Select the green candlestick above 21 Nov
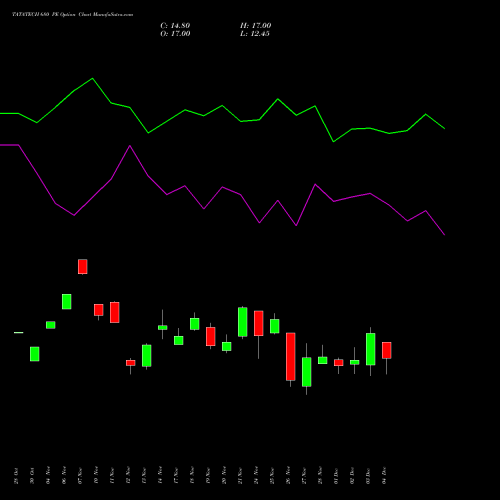 click(x=243, y=322)
